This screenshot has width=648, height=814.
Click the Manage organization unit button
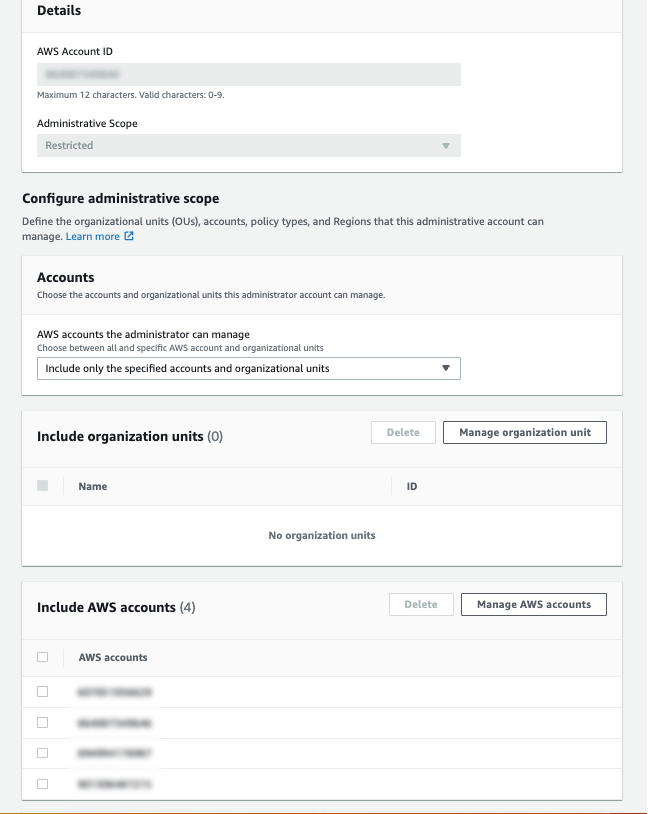pyautogui.click(x=524, y=432)
